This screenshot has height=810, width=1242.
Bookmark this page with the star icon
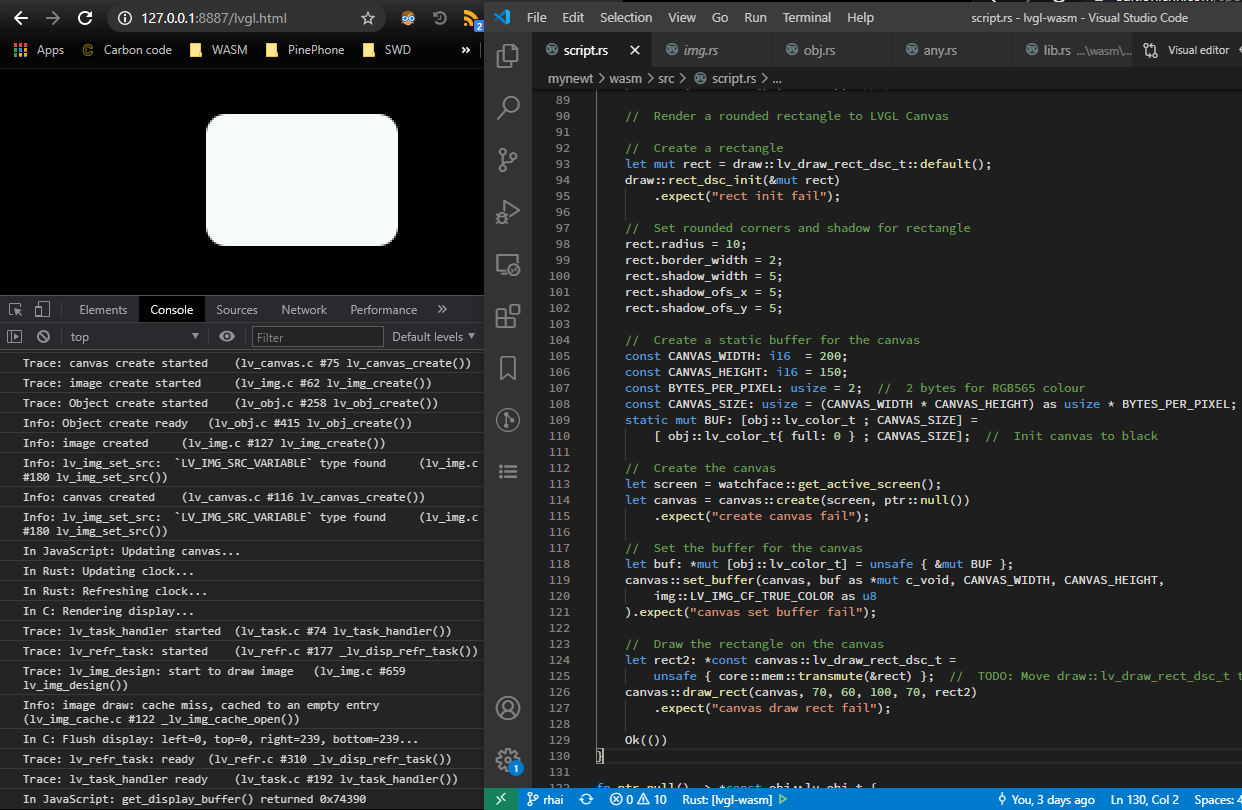tap(368, 18)
